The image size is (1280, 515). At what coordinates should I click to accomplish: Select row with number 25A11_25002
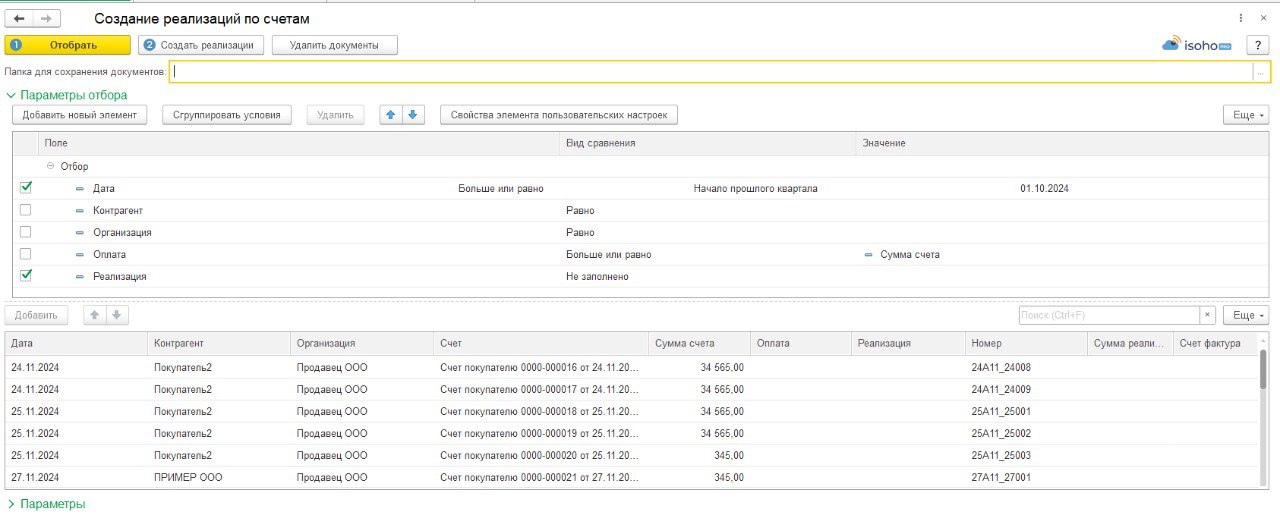[632, 433]
